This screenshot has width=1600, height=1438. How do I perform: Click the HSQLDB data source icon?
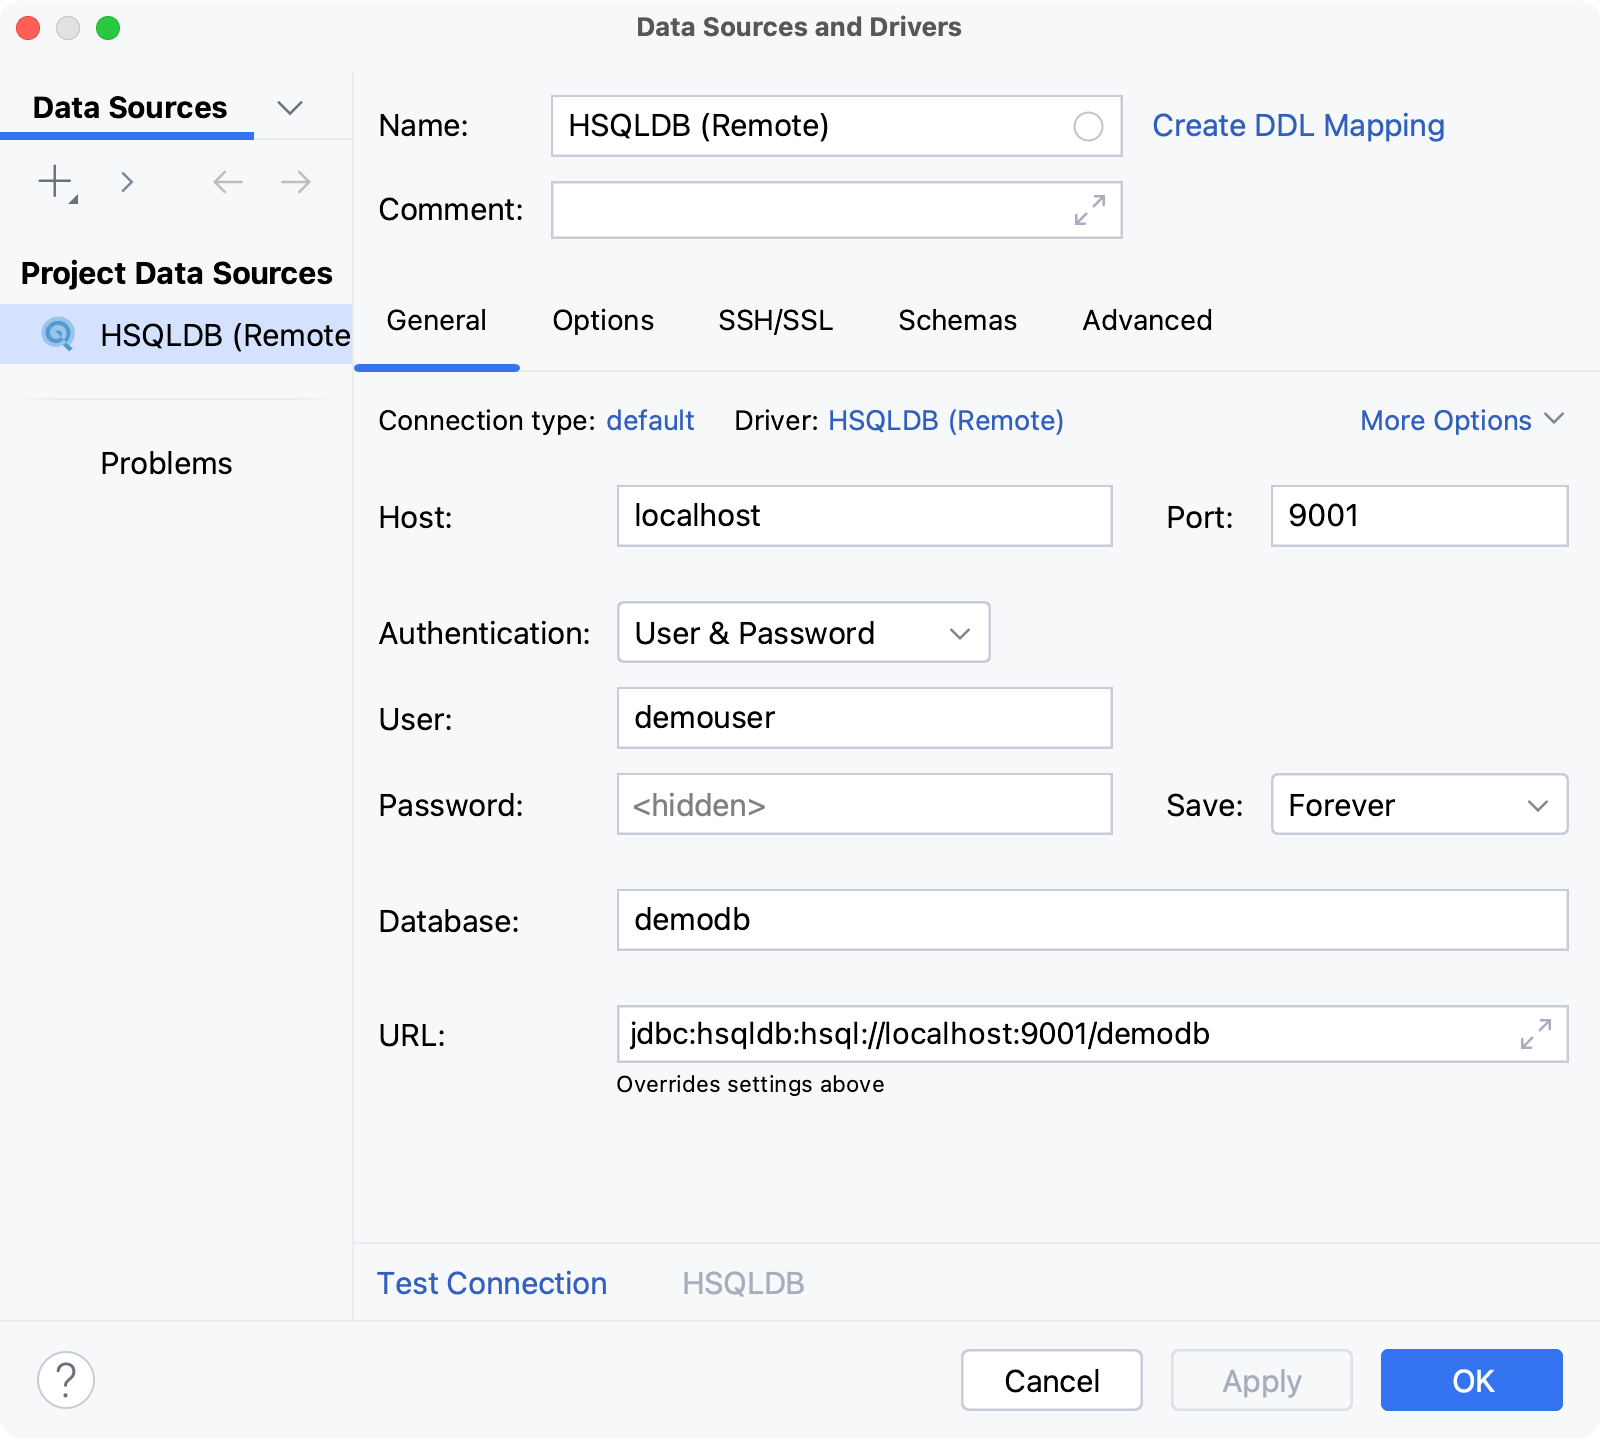(x=59, y=335)
